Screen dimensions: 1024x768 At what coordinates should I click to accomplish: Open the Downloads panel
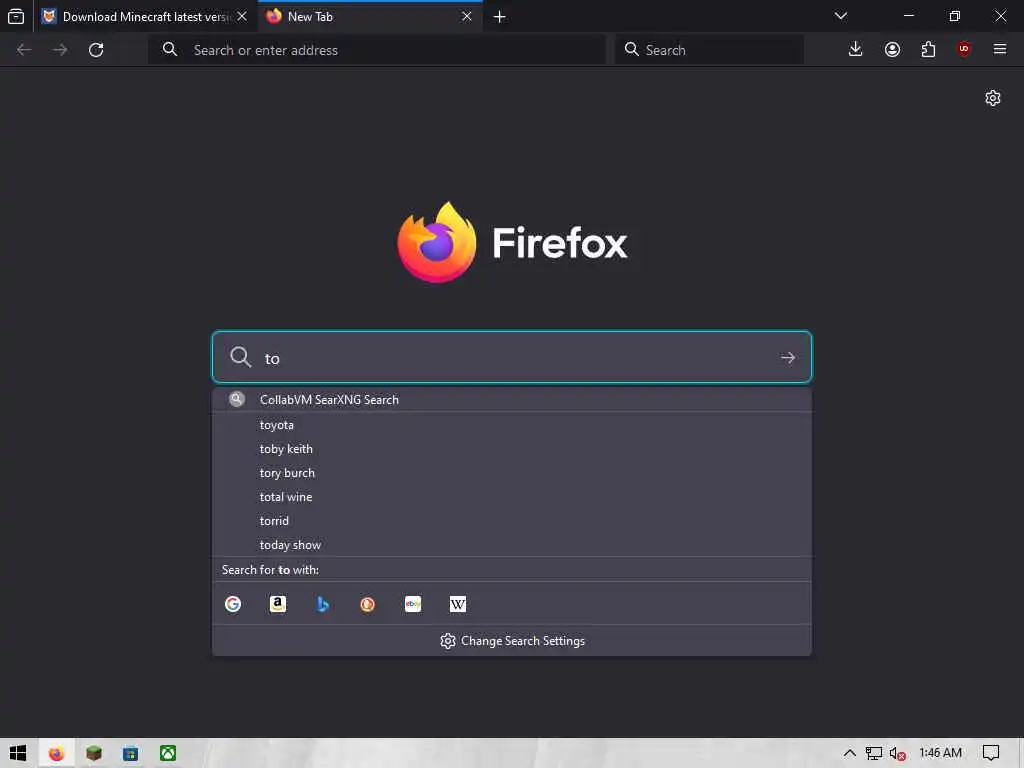click(856, 50)
